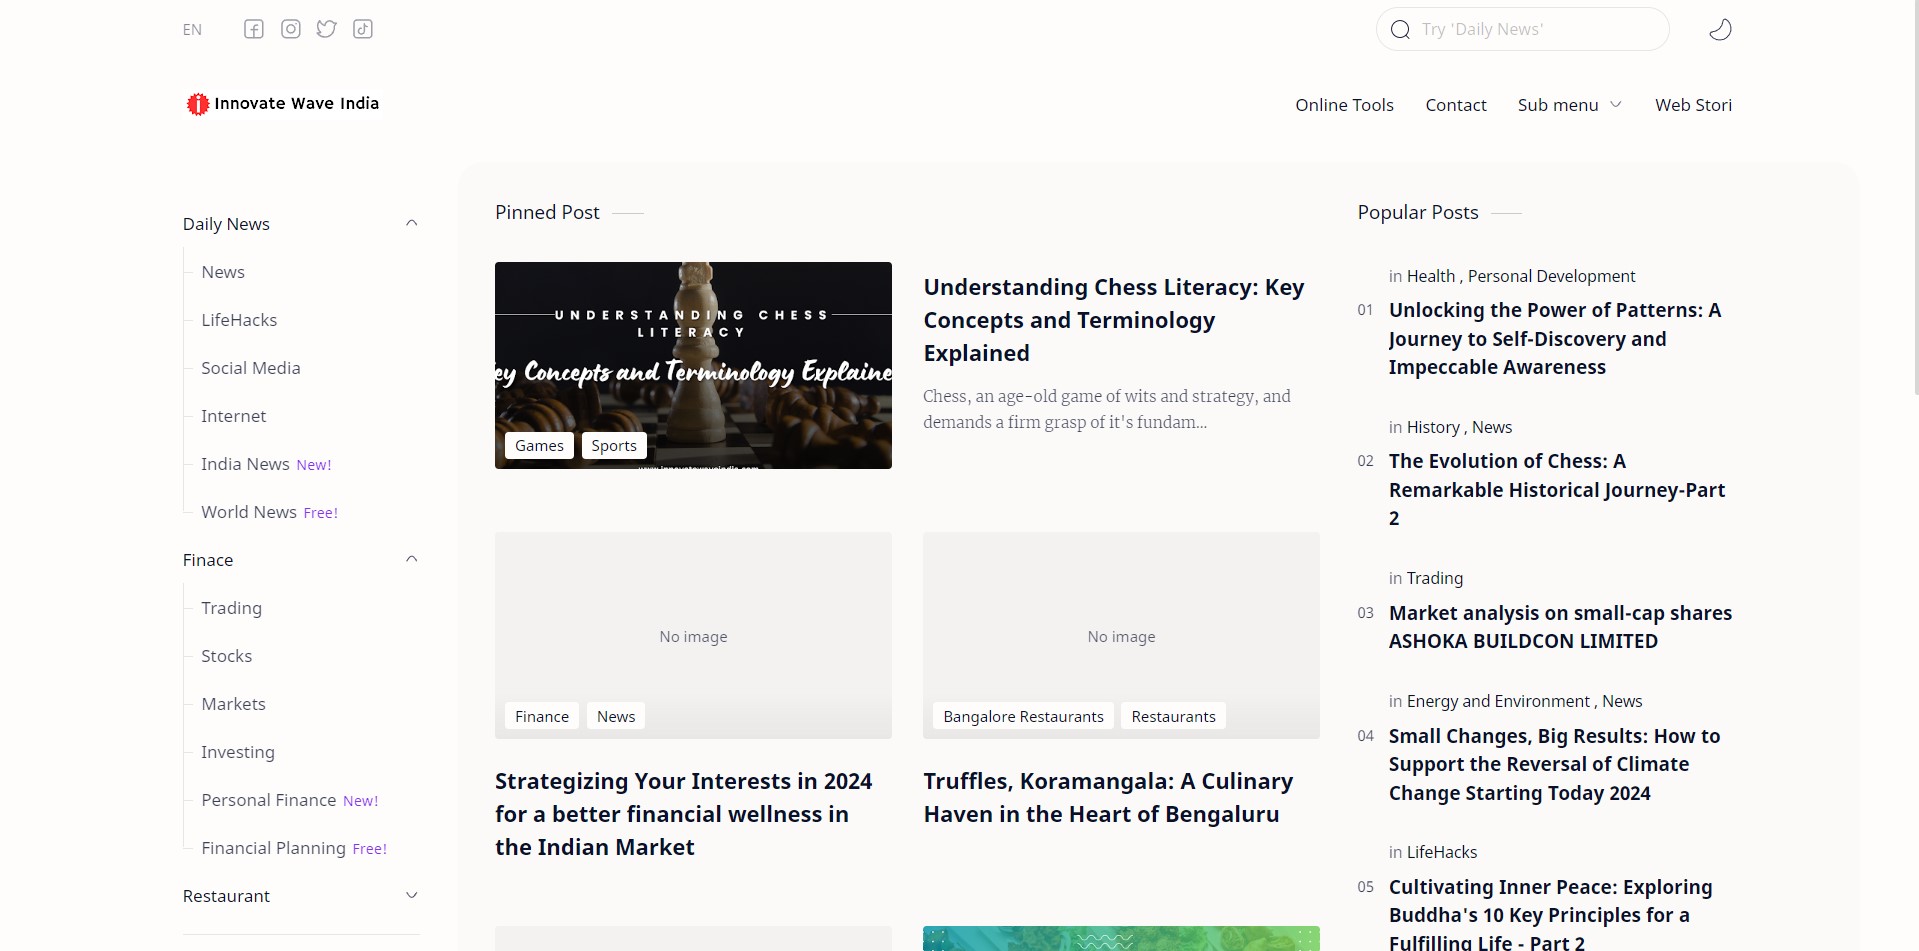1919x951 pixels.
Task: Switch language via EN selector
Action: (192, 30)
